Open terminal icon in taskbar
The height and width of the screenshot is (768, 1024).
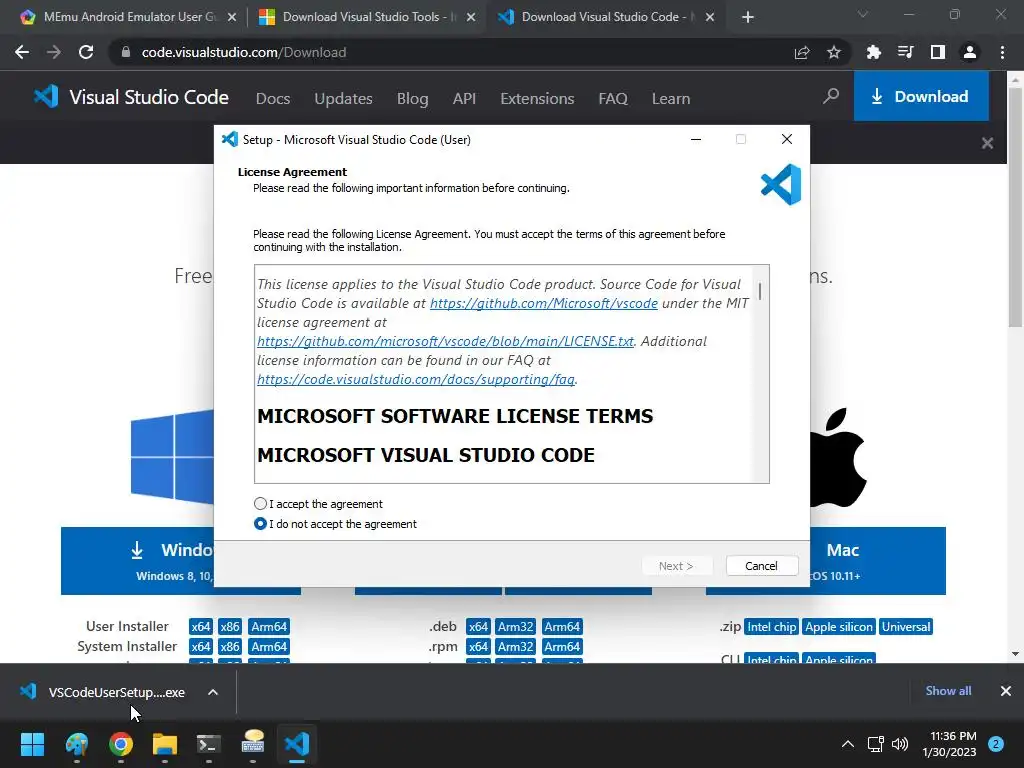pyautogui.click(x=209, y=744)
